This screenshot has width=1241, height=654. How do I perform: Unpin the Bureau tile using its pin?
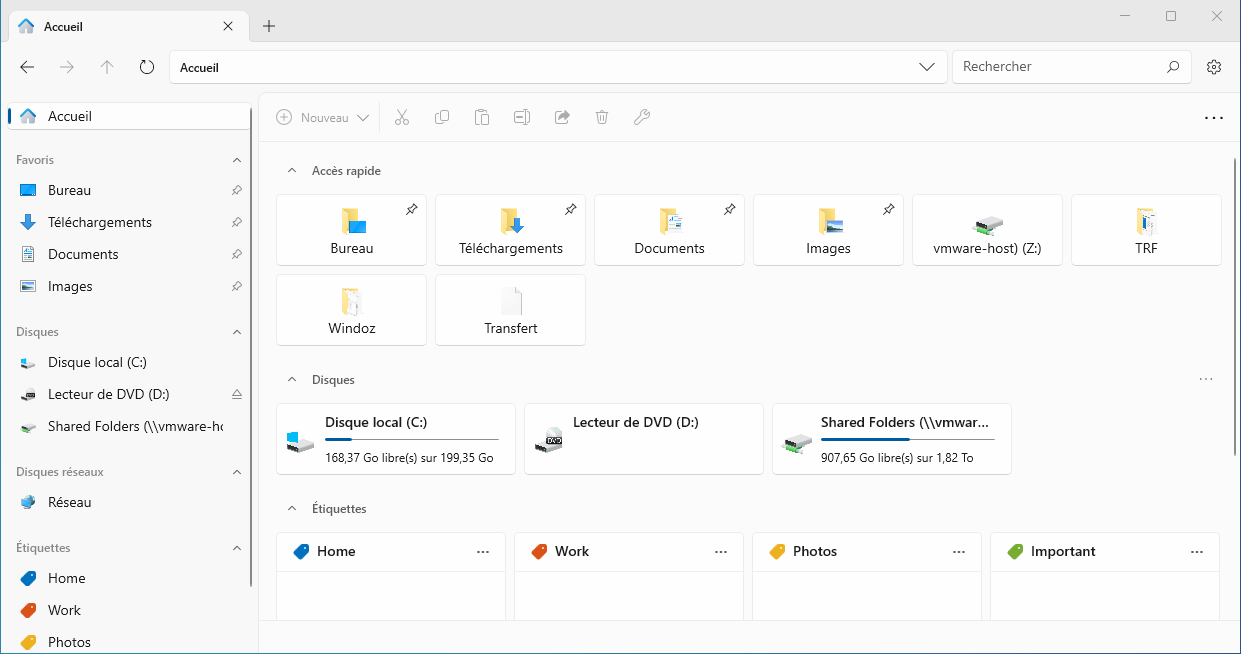pyautogui.click(x=411, y=210)
